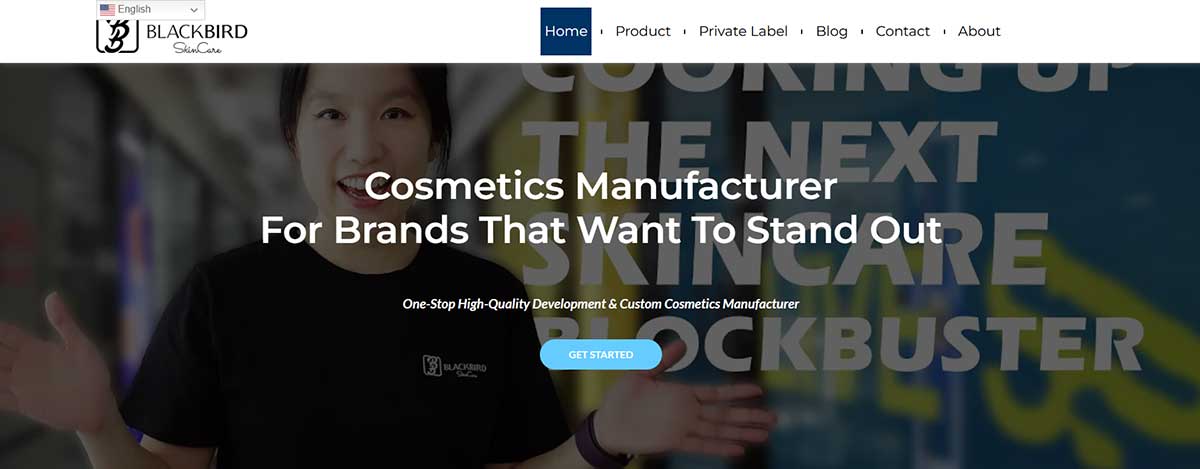Navigate to Private Label page
Screen dimensions: 1200x469
point(743,31)
